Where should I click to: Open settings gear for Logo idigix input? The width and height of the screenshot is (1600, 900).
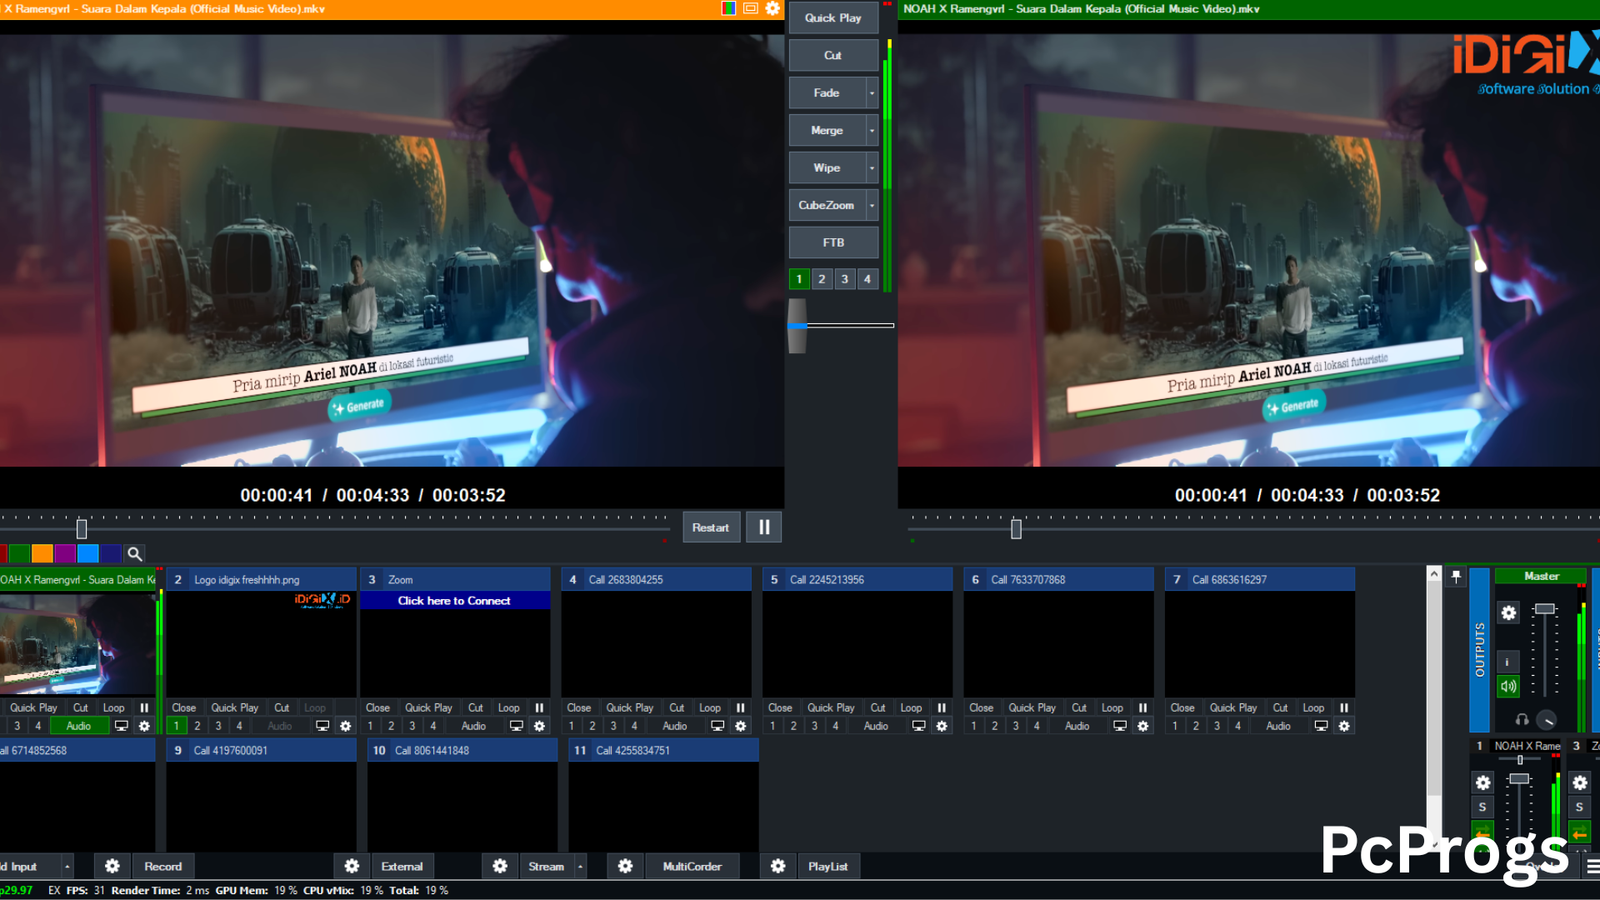click(x=345, y=726)
